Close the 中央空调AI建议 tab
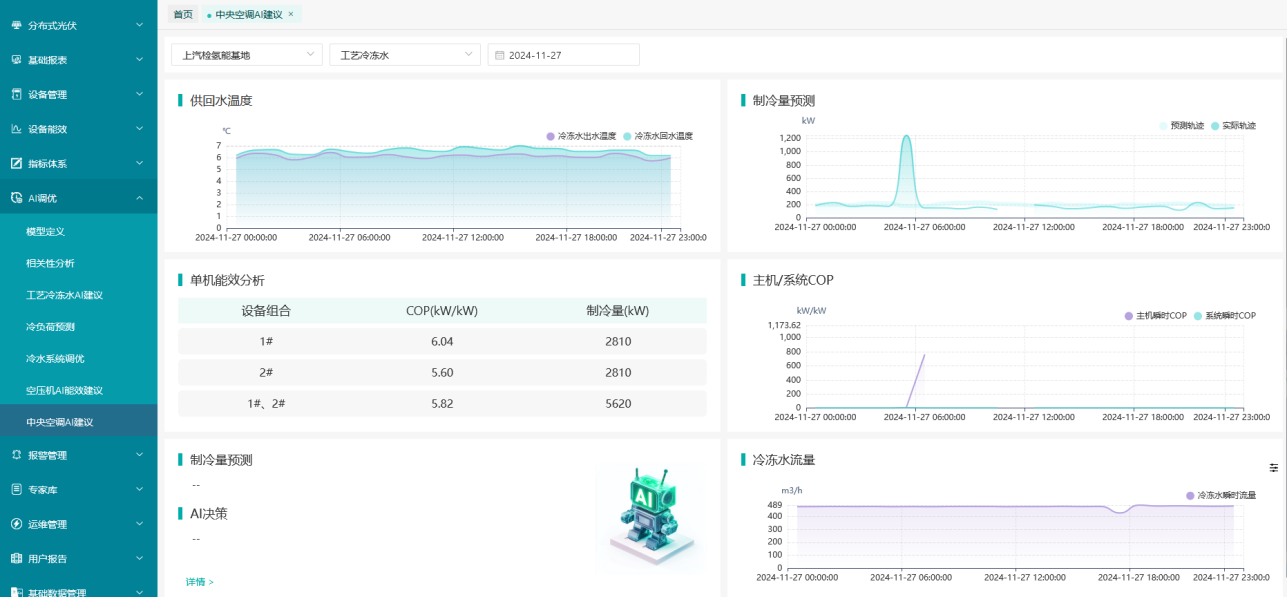The image size is (1287, 597). [x=291, y=14]
